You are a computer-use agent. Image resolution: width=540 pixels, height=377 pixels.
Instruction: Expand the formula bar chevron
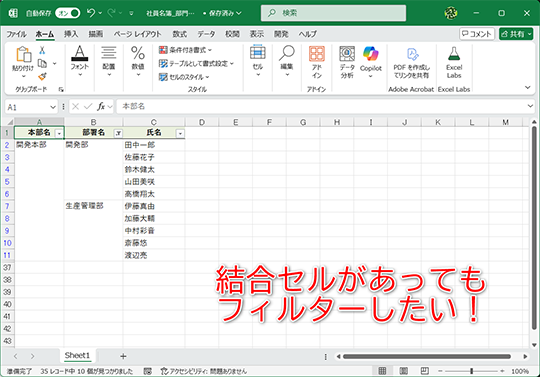530,106
